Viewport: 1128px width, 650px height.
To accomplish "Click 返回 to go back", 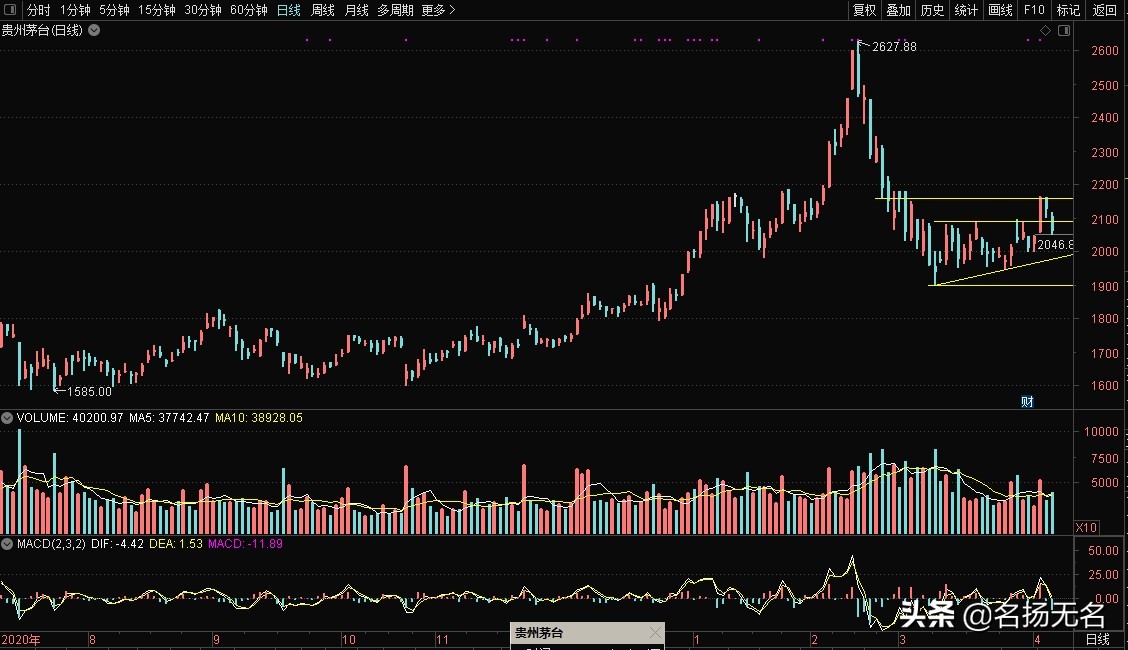I will coord(1104,10).
